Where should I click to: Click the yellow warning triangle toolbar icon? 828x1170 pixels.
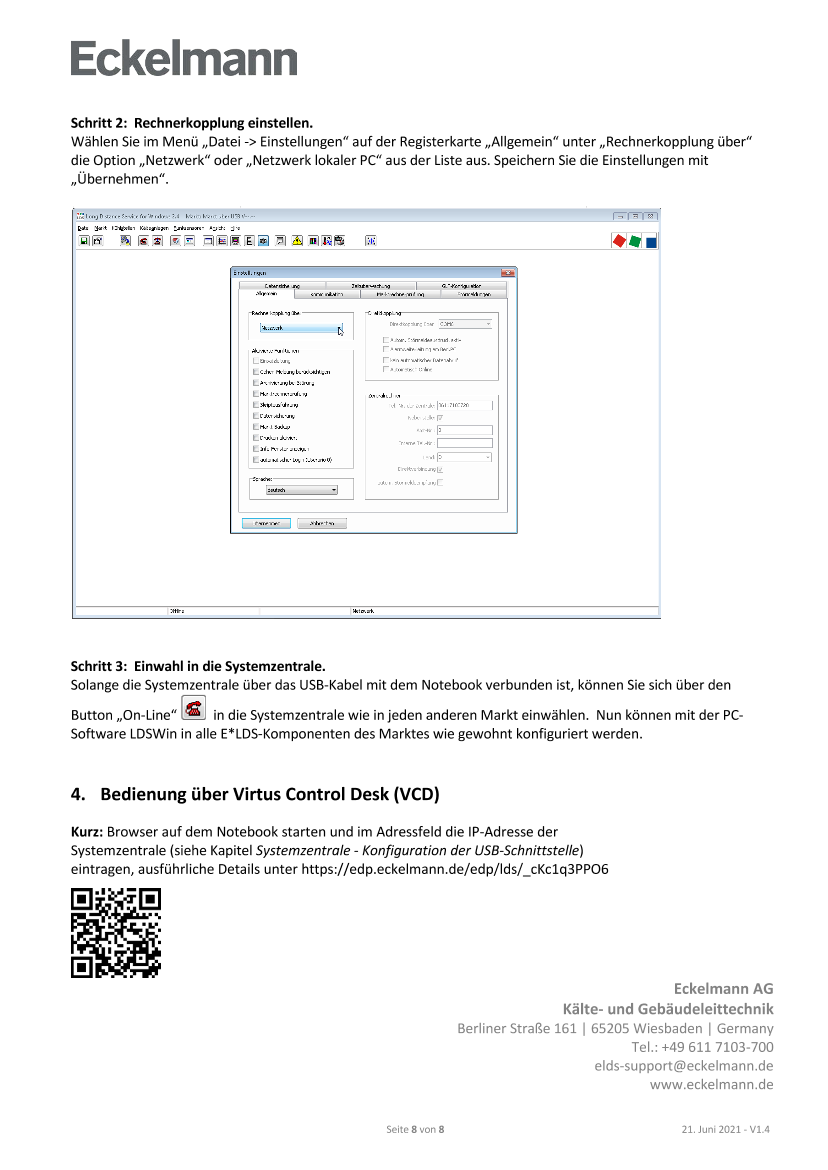[x=297, y=241]
